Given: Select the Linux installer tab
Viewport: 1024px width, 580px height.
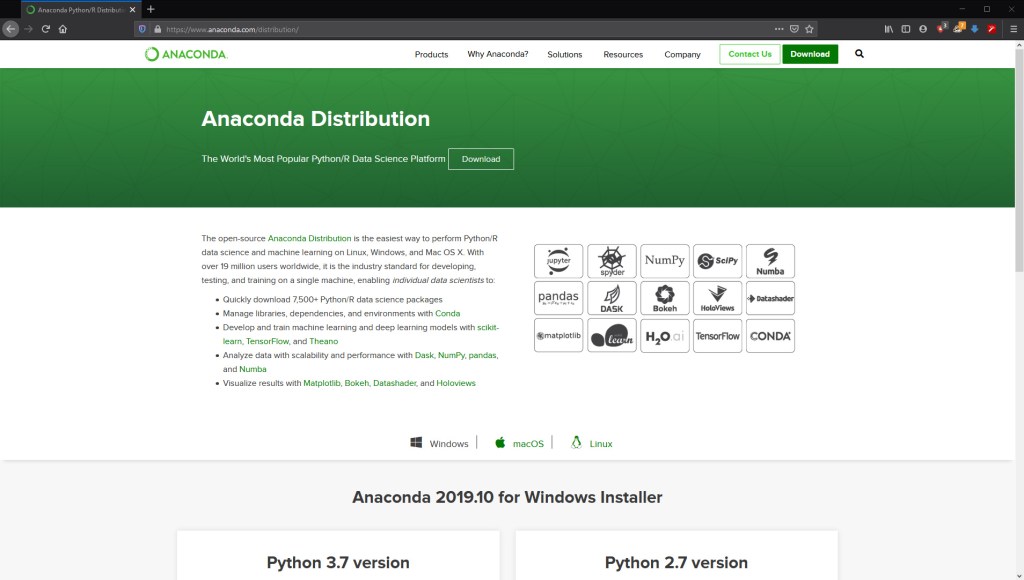Looking at the screenshot, I should (x=592, y=443).
